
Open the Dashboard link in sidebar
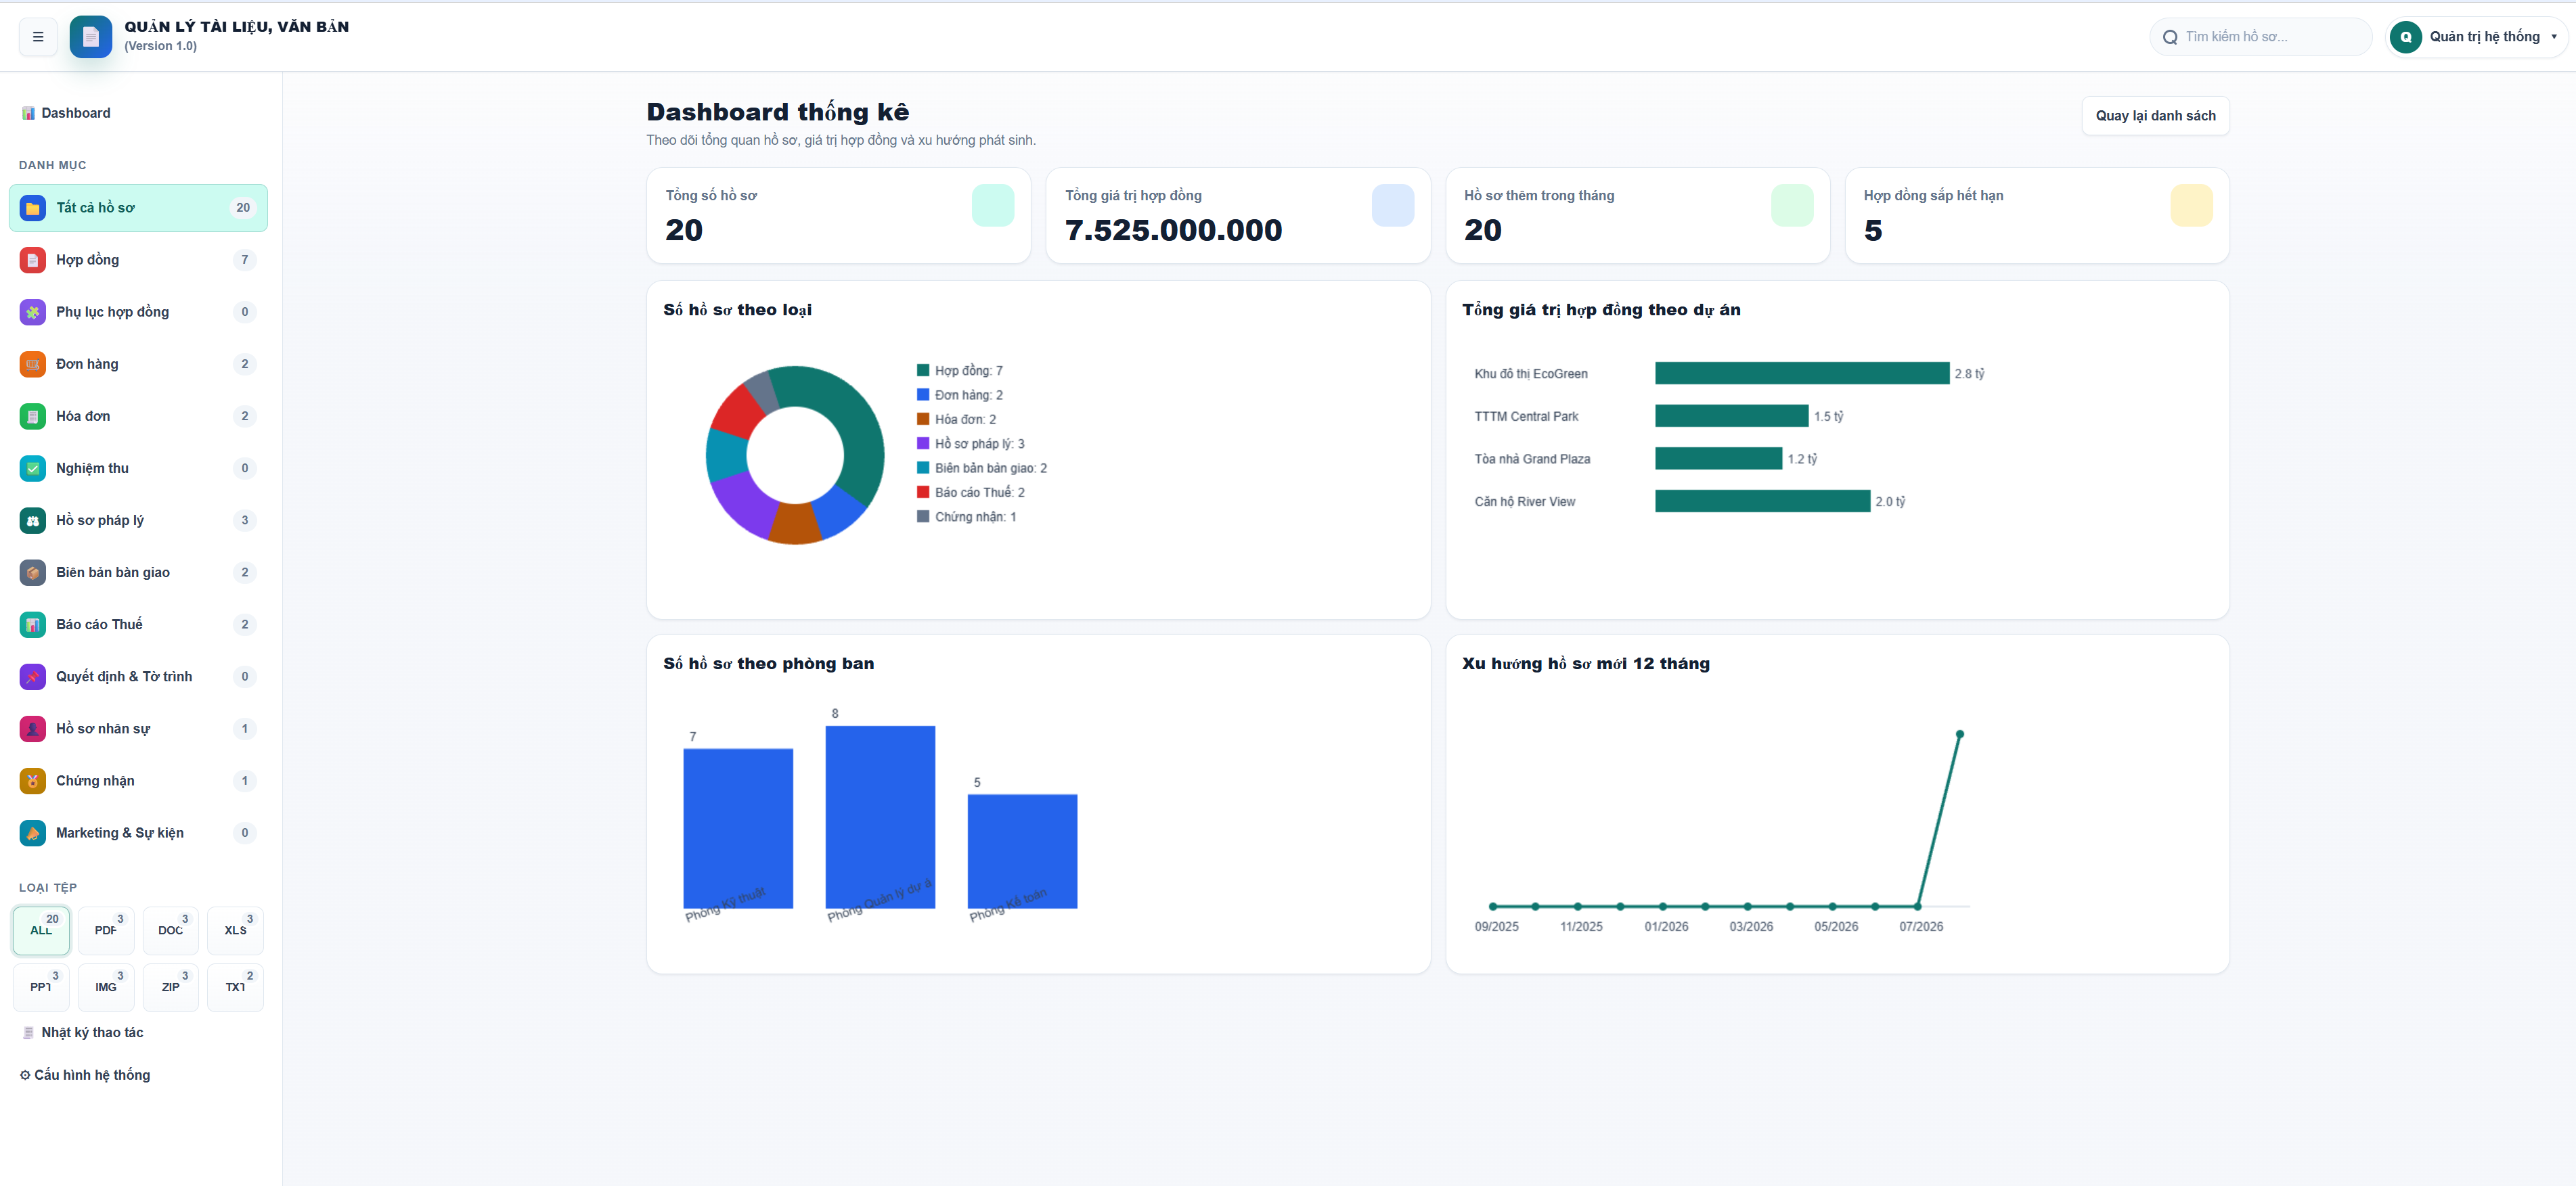[76, 113]
